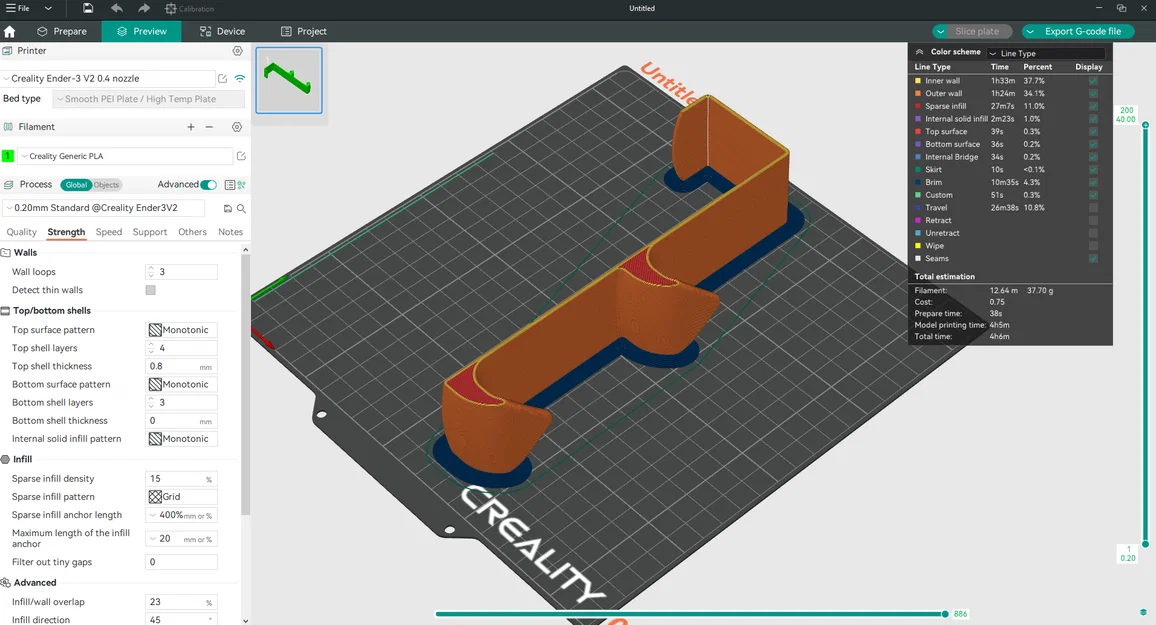Click the settings panel scrollbar

[246, 383]
